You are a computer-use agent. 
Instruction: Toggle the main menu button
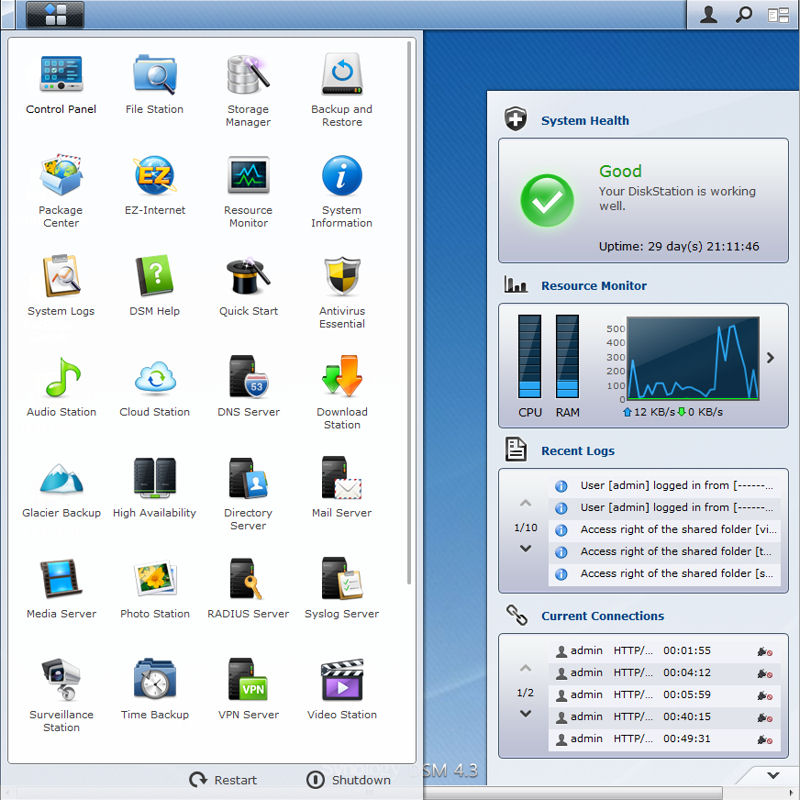point(55,14)
